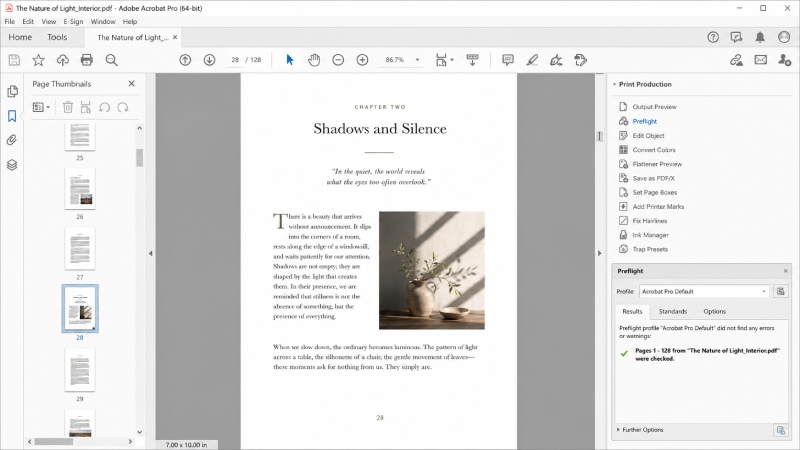Add a sticky note comment

click(x=508, y=60)
